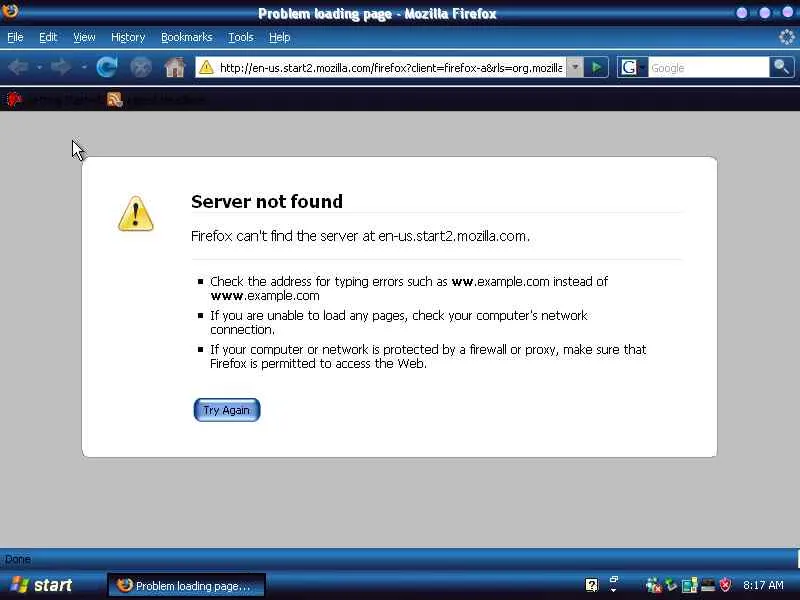Open the History menu
800x600 pixels.
[x=128, y=37]
